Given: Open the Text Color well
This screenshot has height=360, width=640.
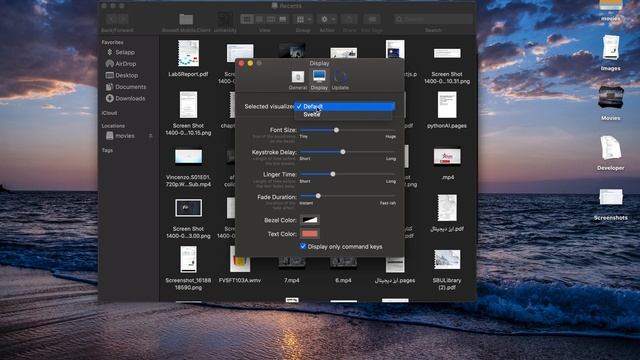Looking at the screenshot, I should [x=310, y=234].
